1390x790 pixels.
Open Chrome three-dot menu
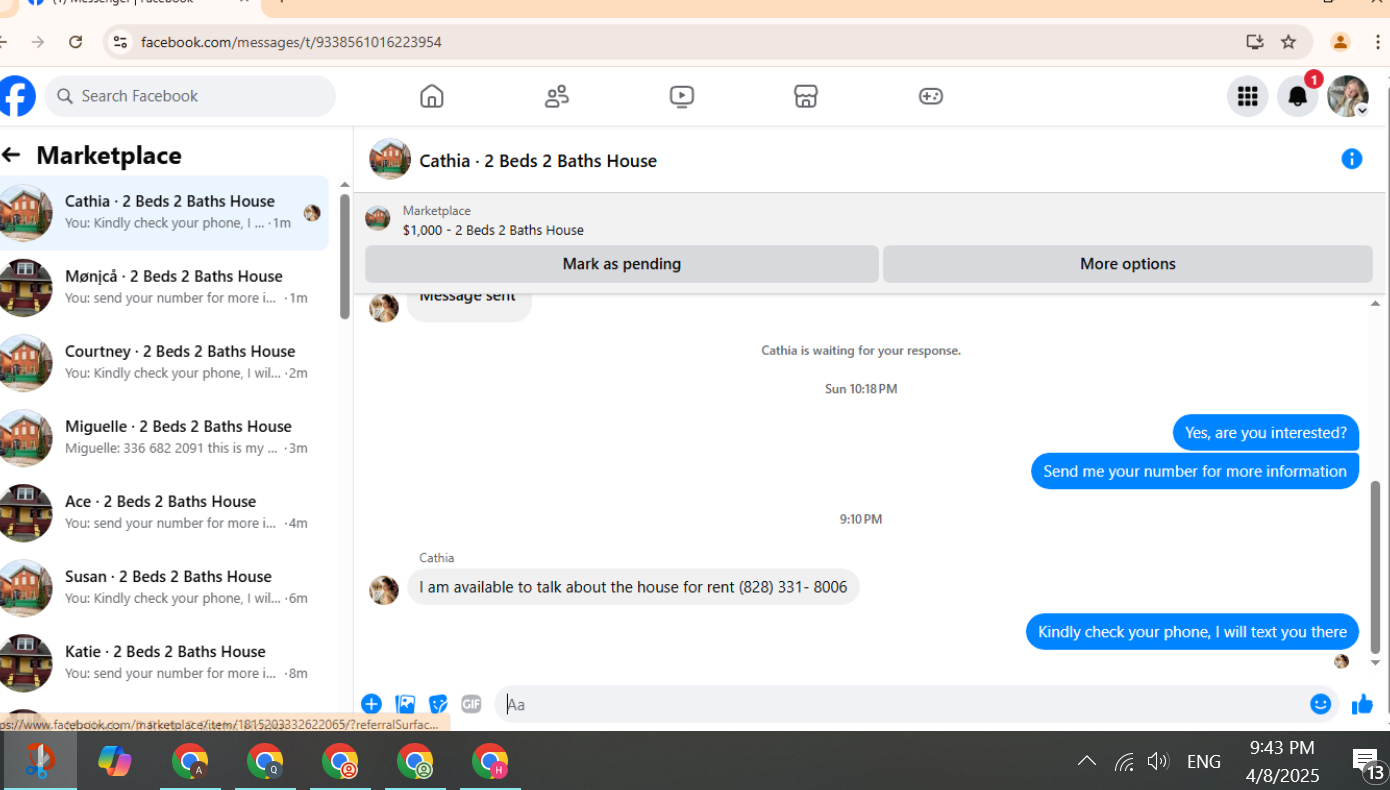click(x=1378, y=42)
